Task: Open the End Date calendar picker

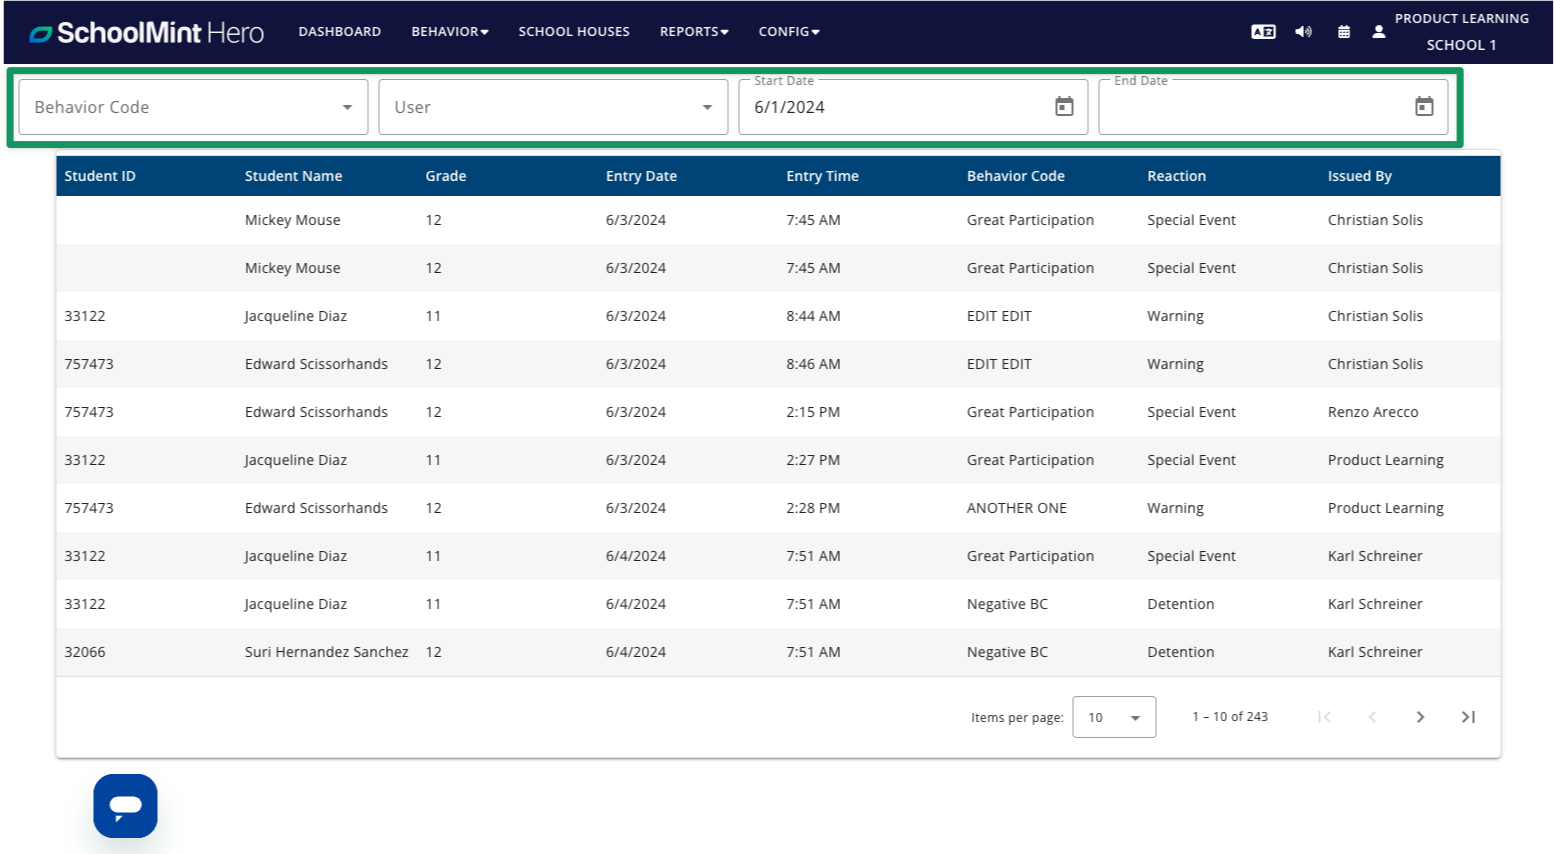Action: click(1424, 106)
